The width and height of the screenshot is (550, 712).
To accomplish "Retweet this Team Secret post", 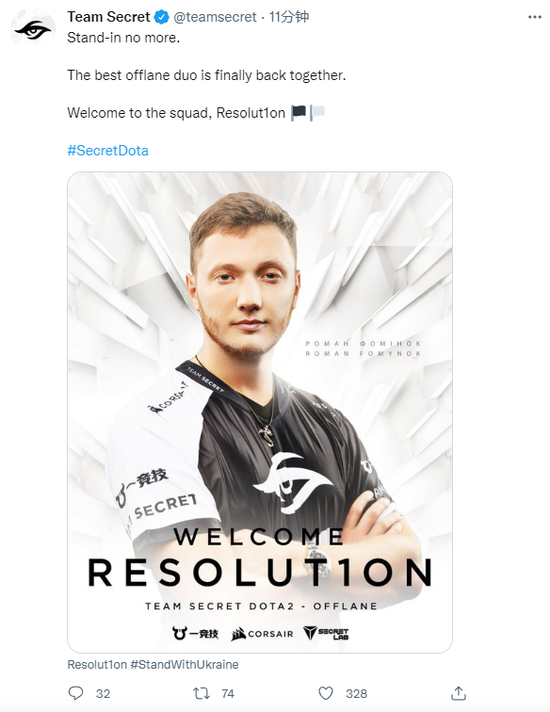I will [201, 693].
